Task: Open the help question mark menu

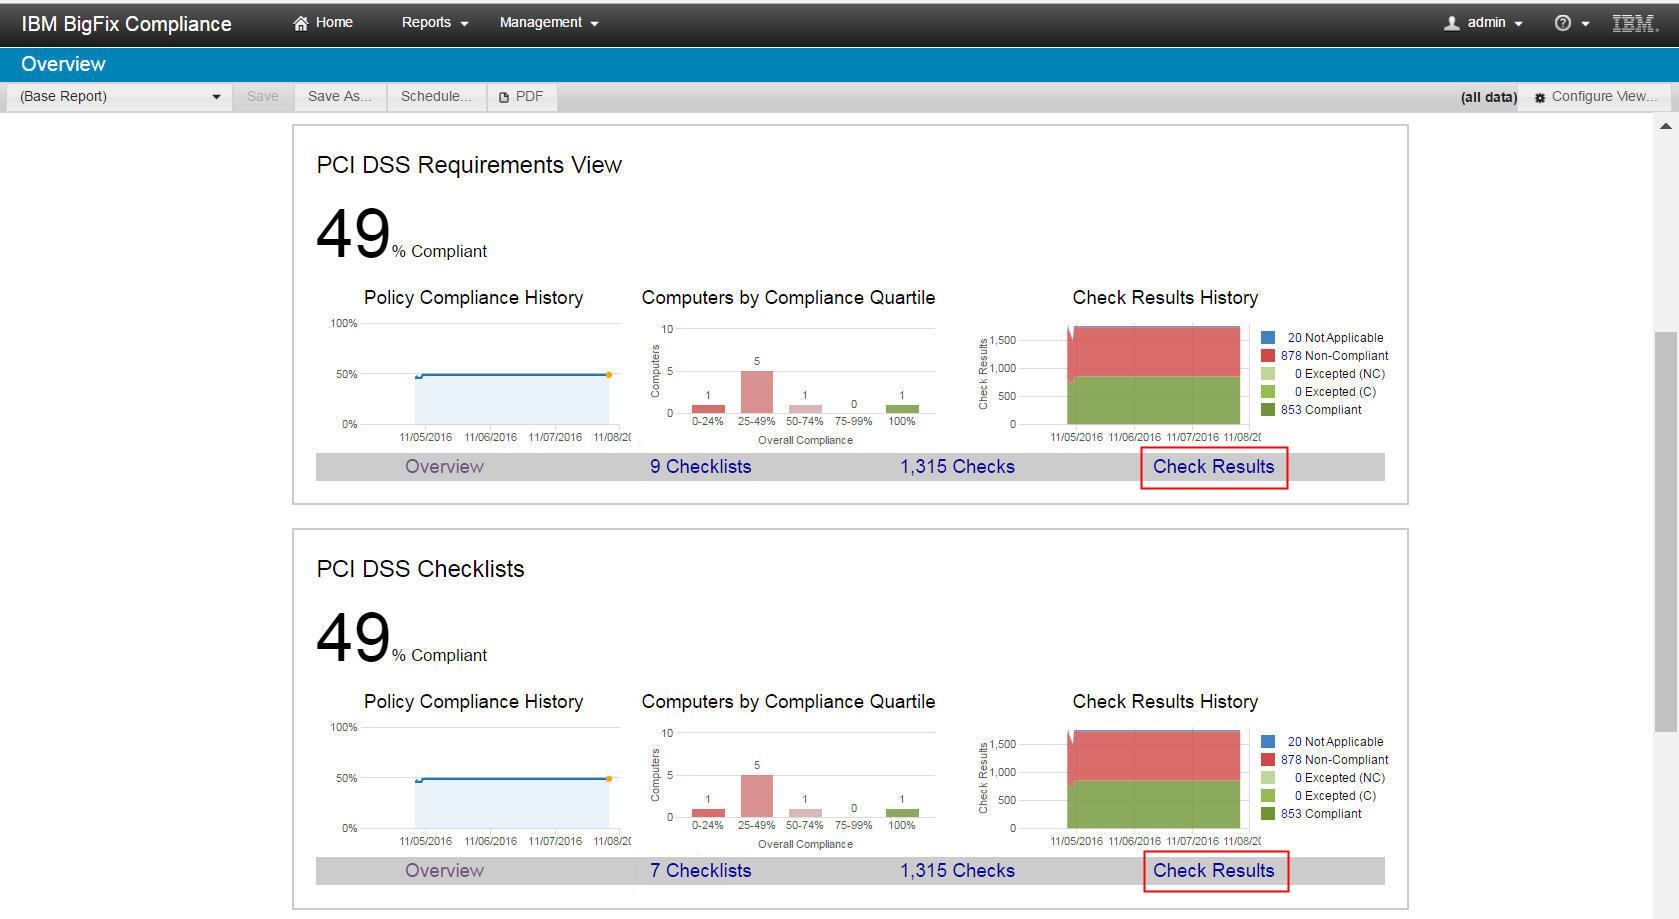Action: pos(1569,23)
